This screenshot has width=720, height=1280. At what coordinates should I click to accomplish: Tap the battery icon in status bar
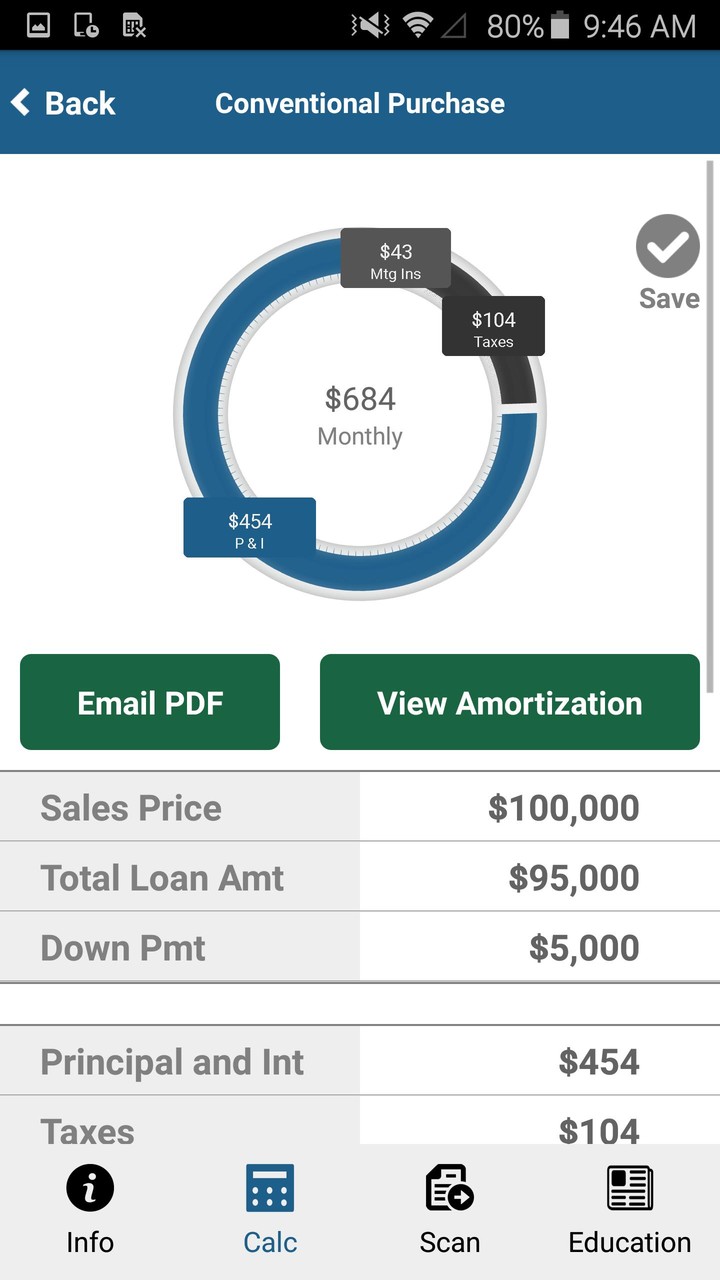point(560,25)
